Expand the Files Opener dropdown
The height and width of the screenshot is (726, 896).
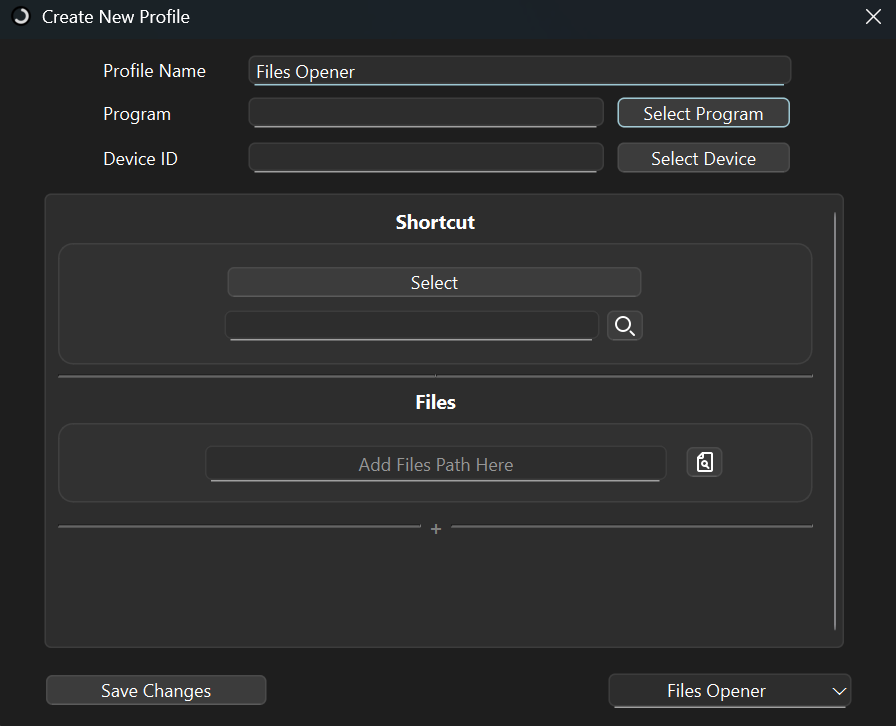pyautogui.click(x=729, y=691)
